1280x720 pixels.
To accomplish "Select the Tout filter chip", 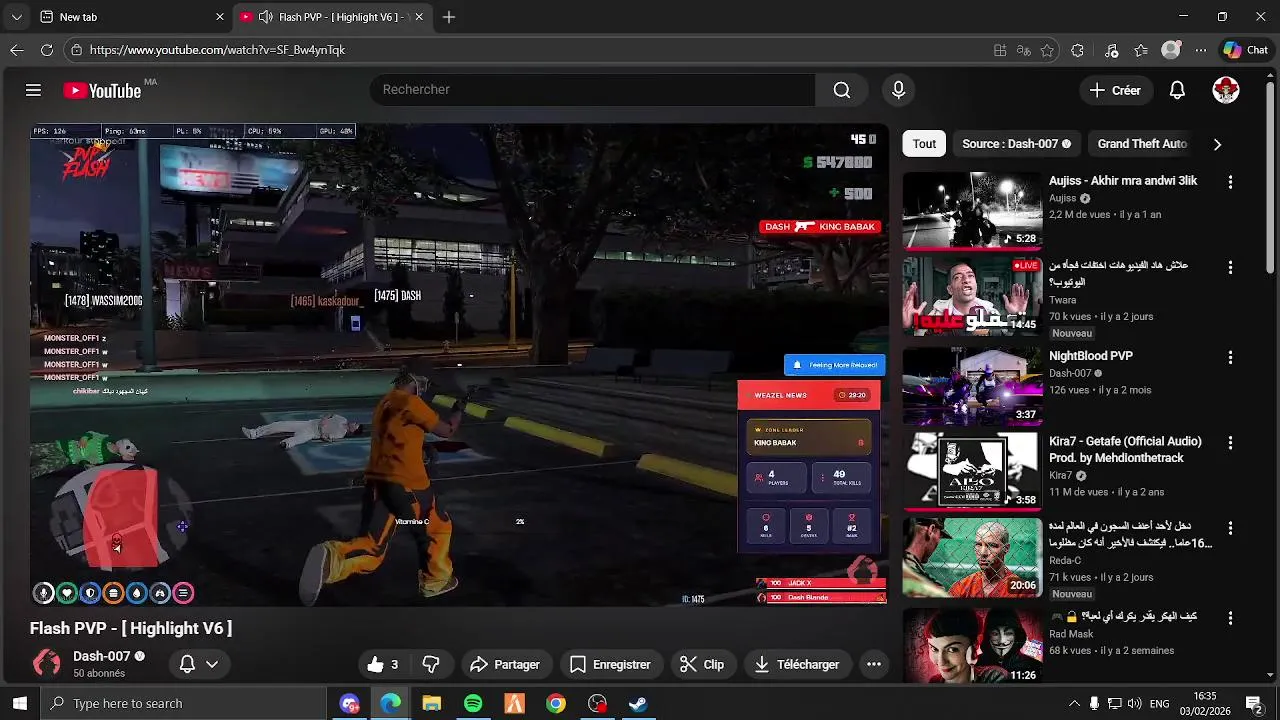I will click(x=924, y=144).
